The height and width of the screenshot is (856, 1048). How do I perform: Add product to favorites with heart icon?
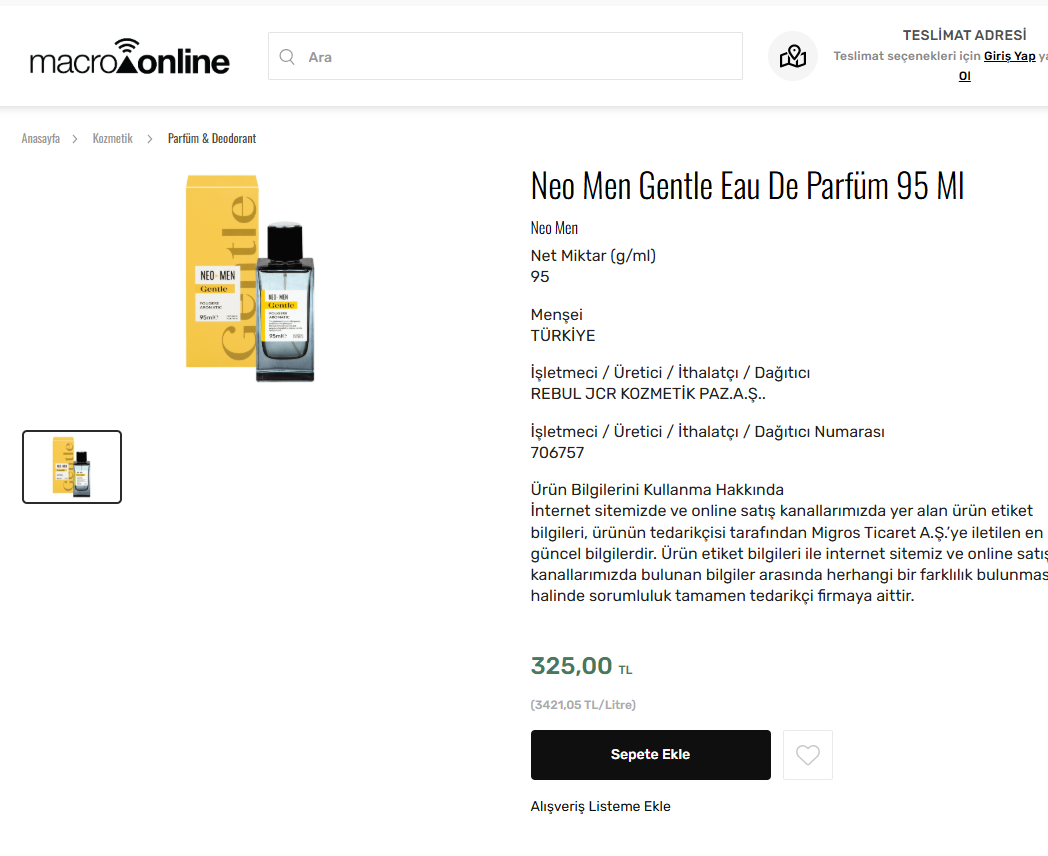[x=807, y=754]
